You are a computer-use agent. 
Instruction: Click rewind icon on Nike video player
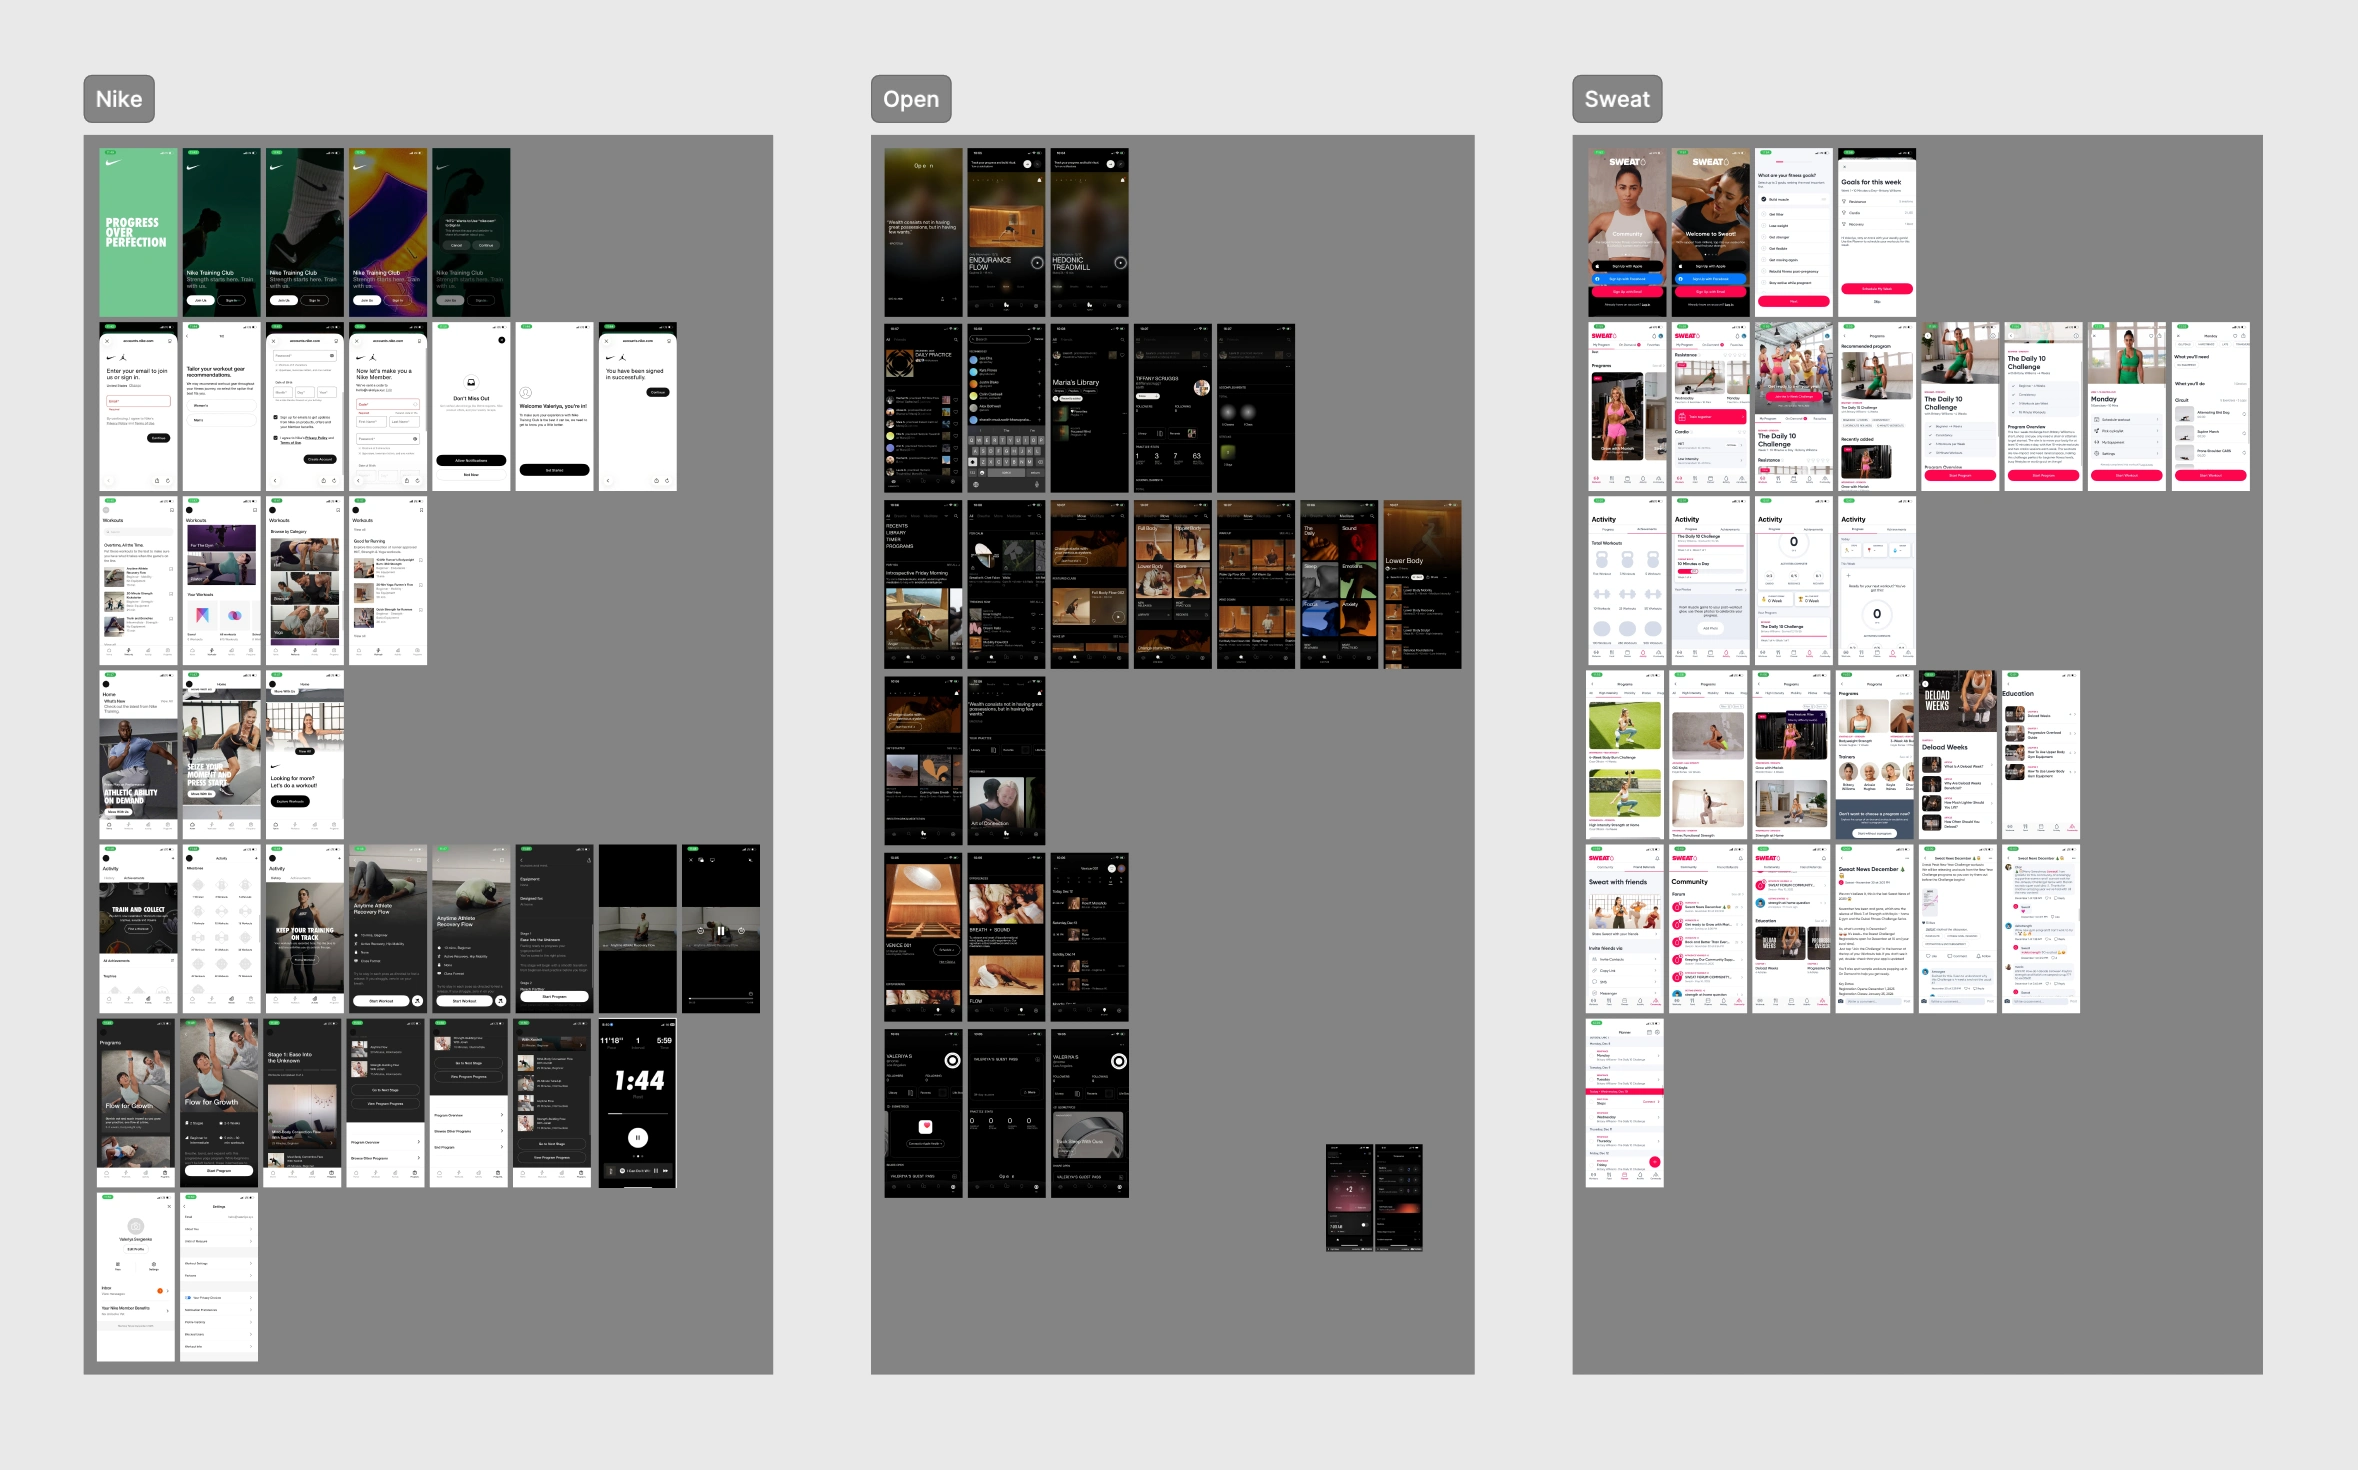coord(700,930)
